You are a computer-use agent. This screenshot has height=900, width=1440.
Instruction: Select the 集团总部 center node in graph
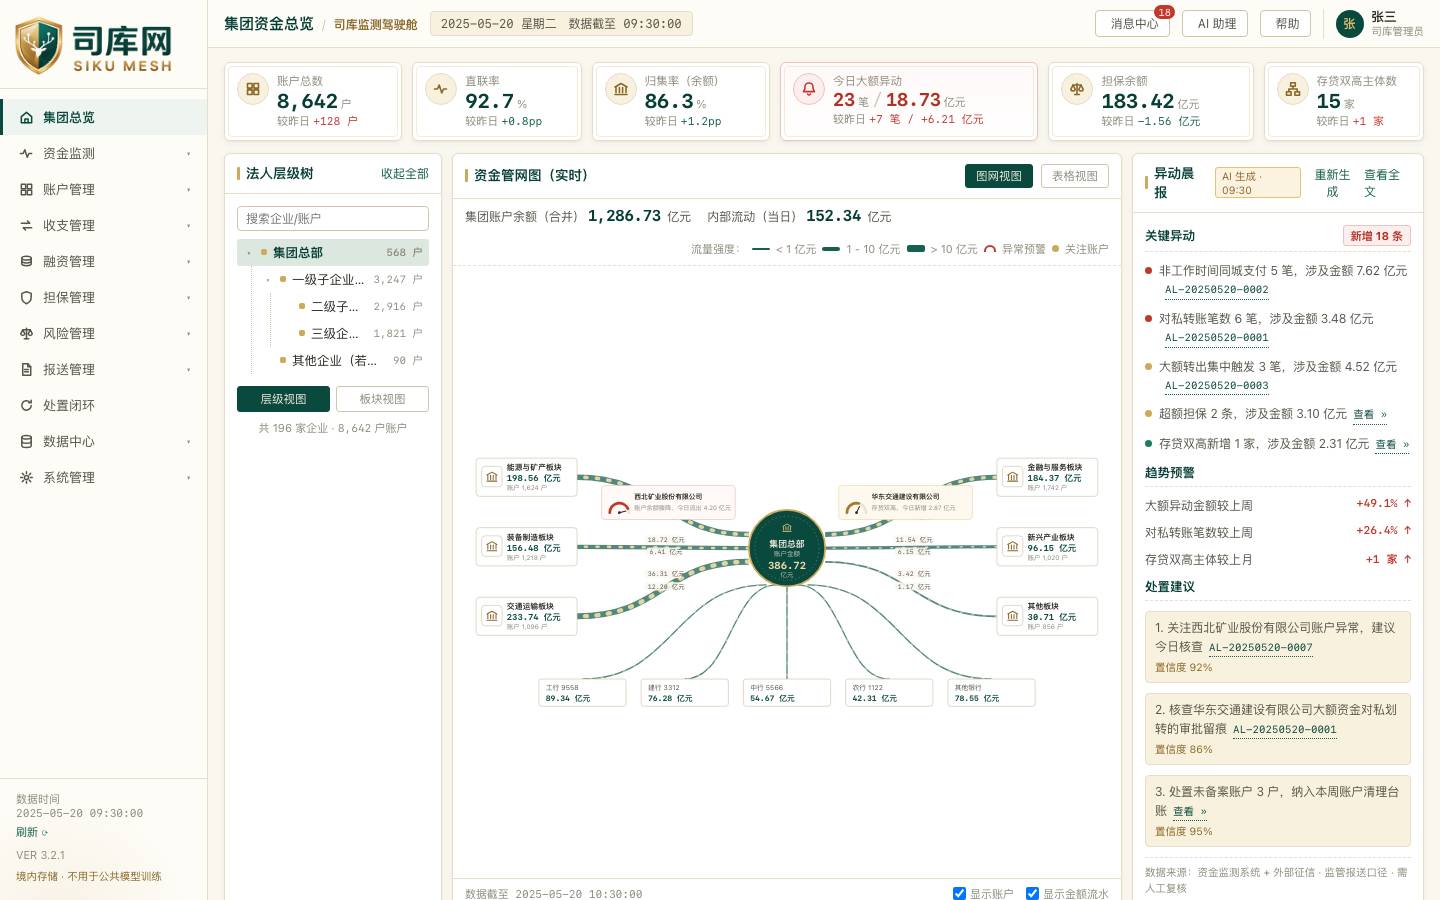coord(787,548)
